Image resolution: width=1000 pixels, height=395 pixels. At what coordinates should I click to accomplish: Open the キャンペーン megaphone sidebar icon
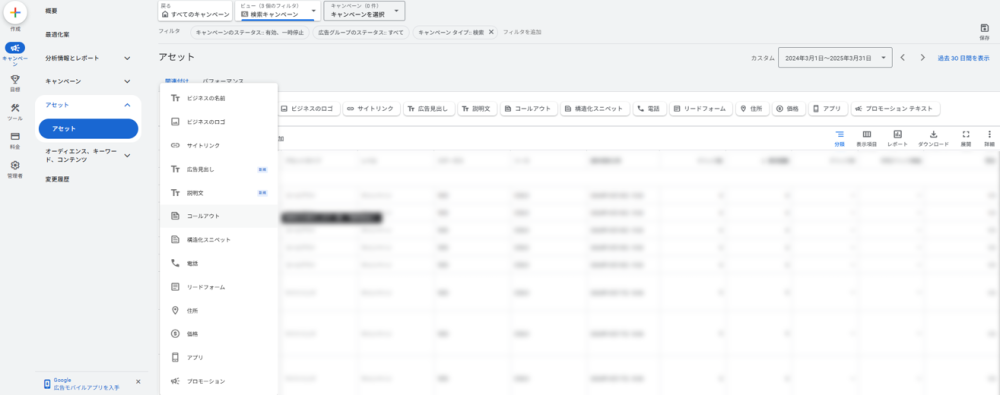[15, 48]
